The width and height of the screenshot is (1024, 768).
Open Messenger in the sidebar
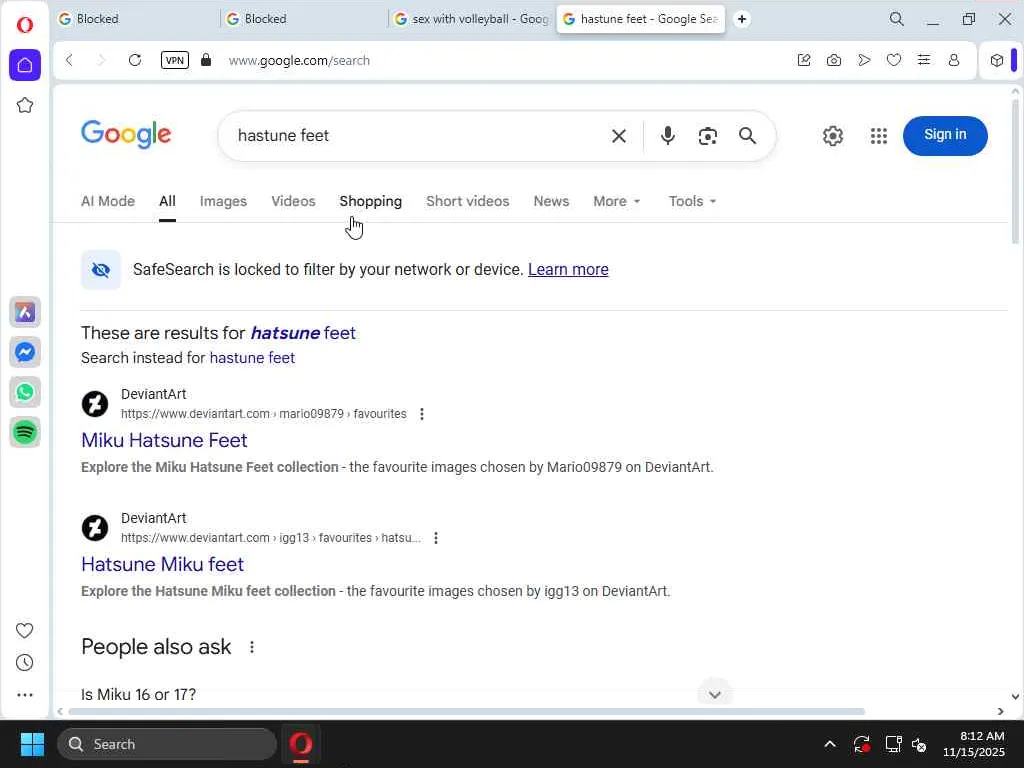tap(25, 352)
